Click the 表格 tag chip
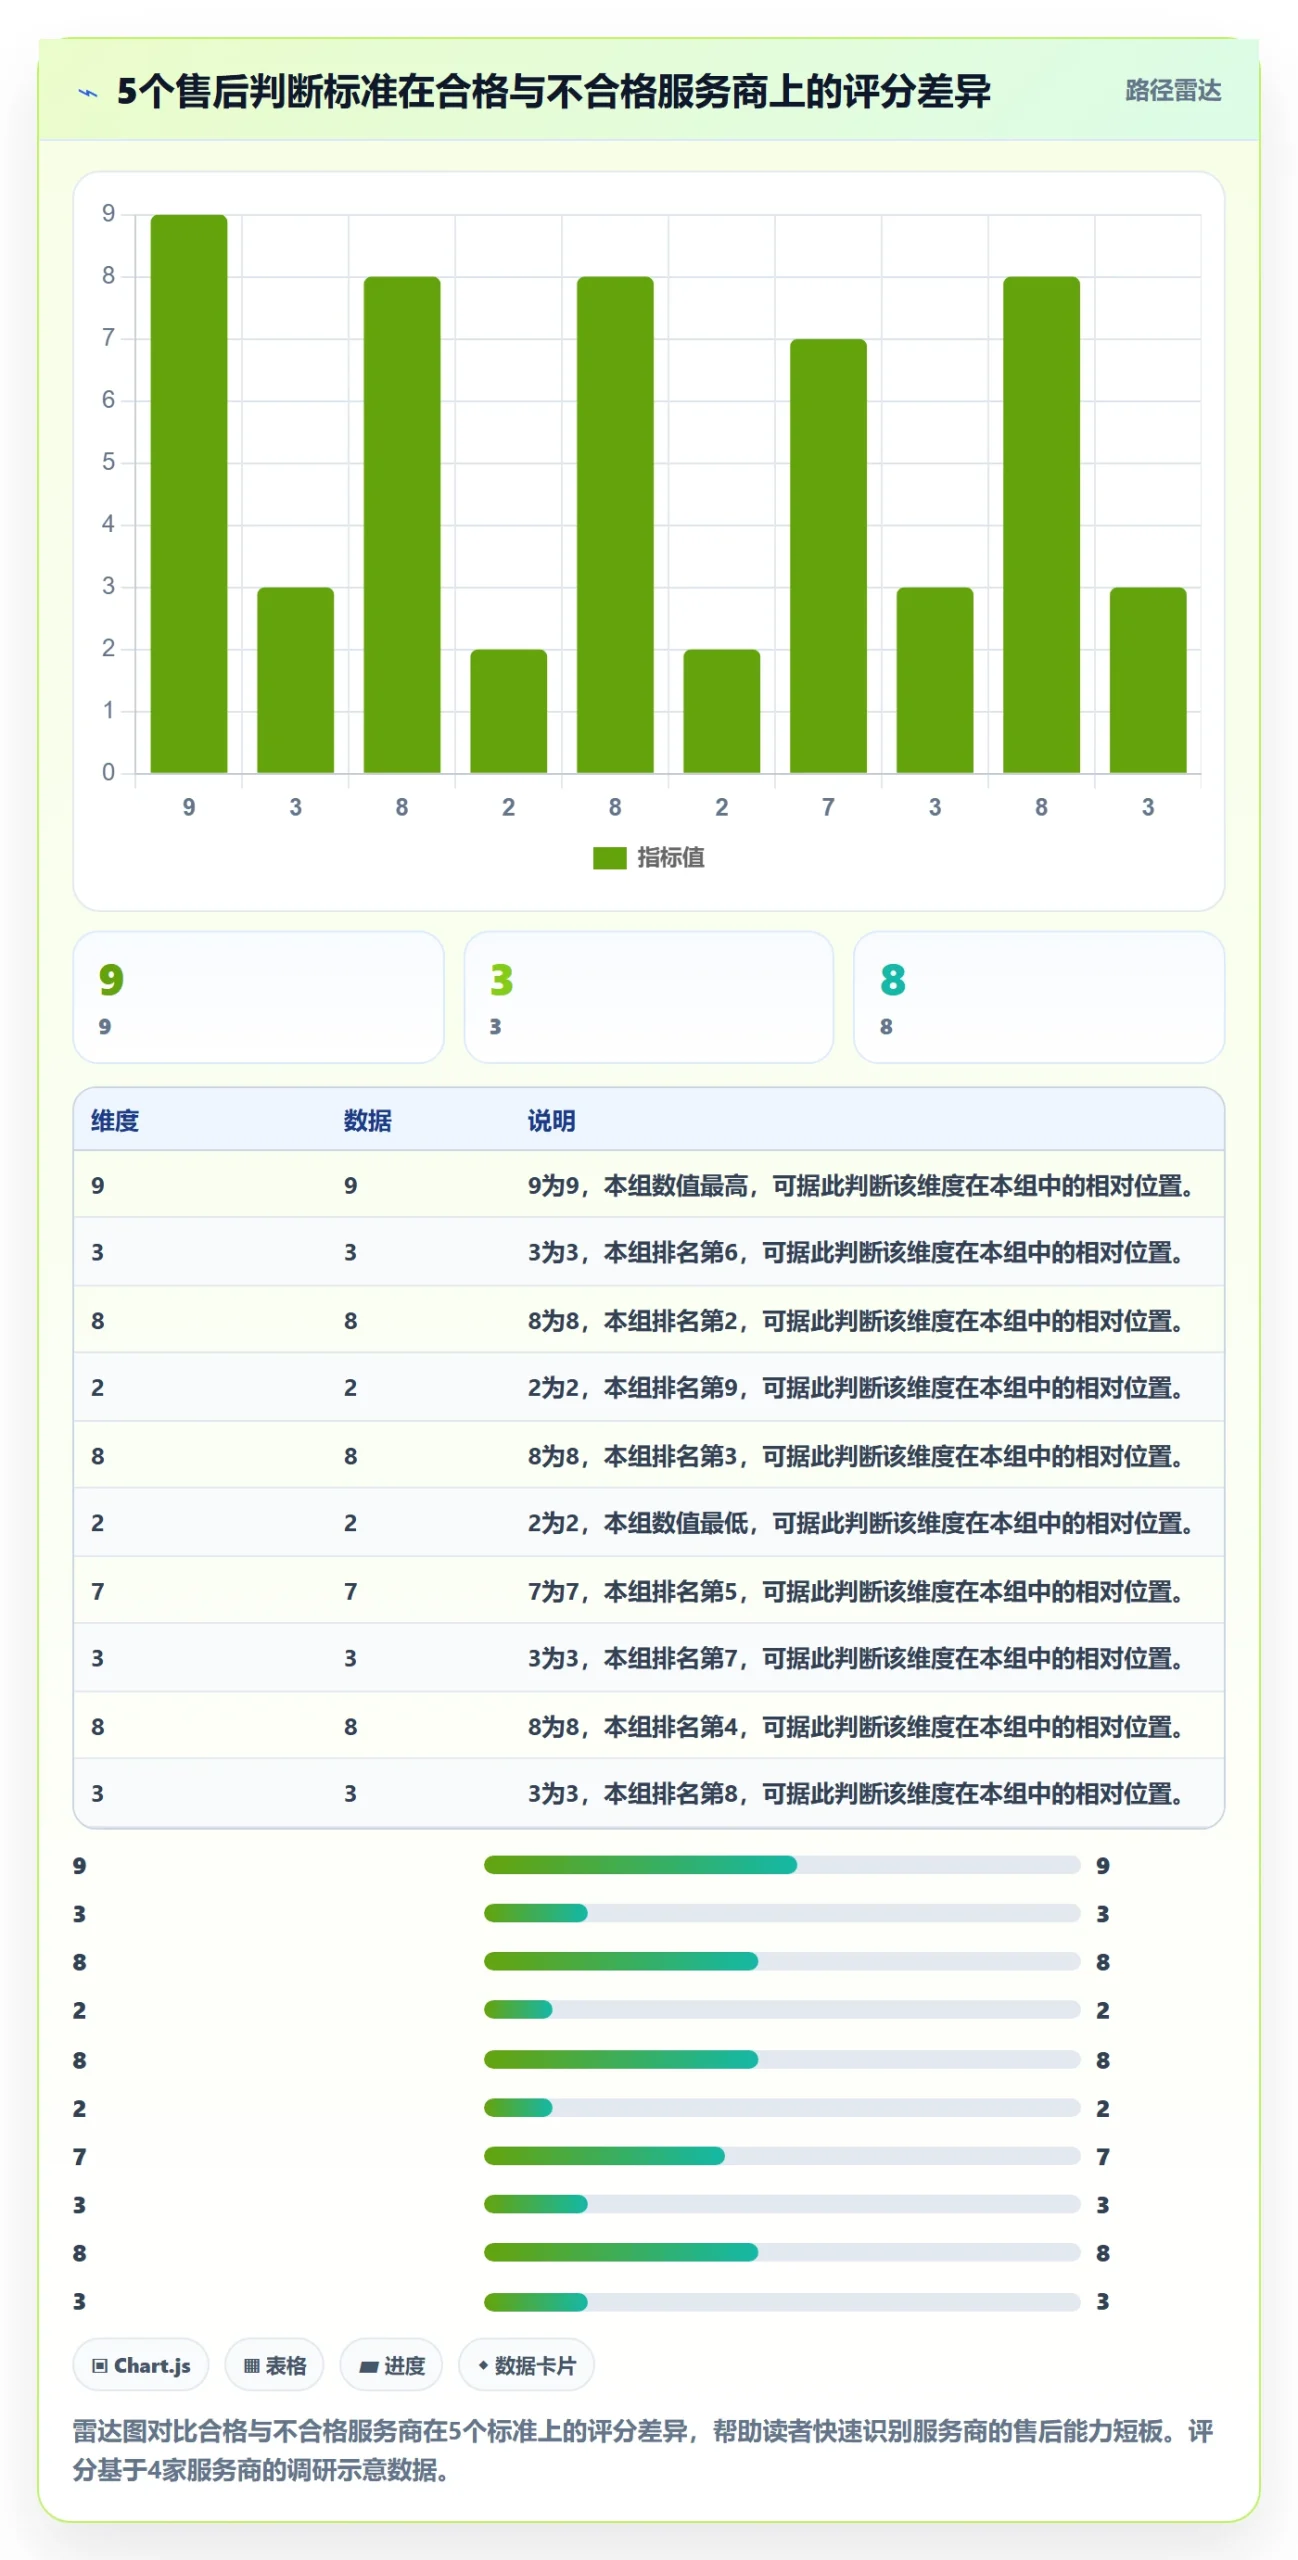The width and height of the screenshot is (1298, 2560). [x=275, y=2365]
